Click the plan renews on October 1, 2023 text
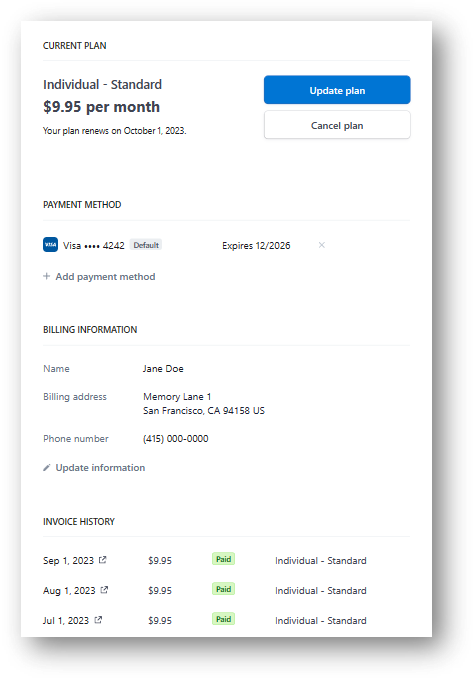This screenshot has width=474, height=679. [115, 131]
